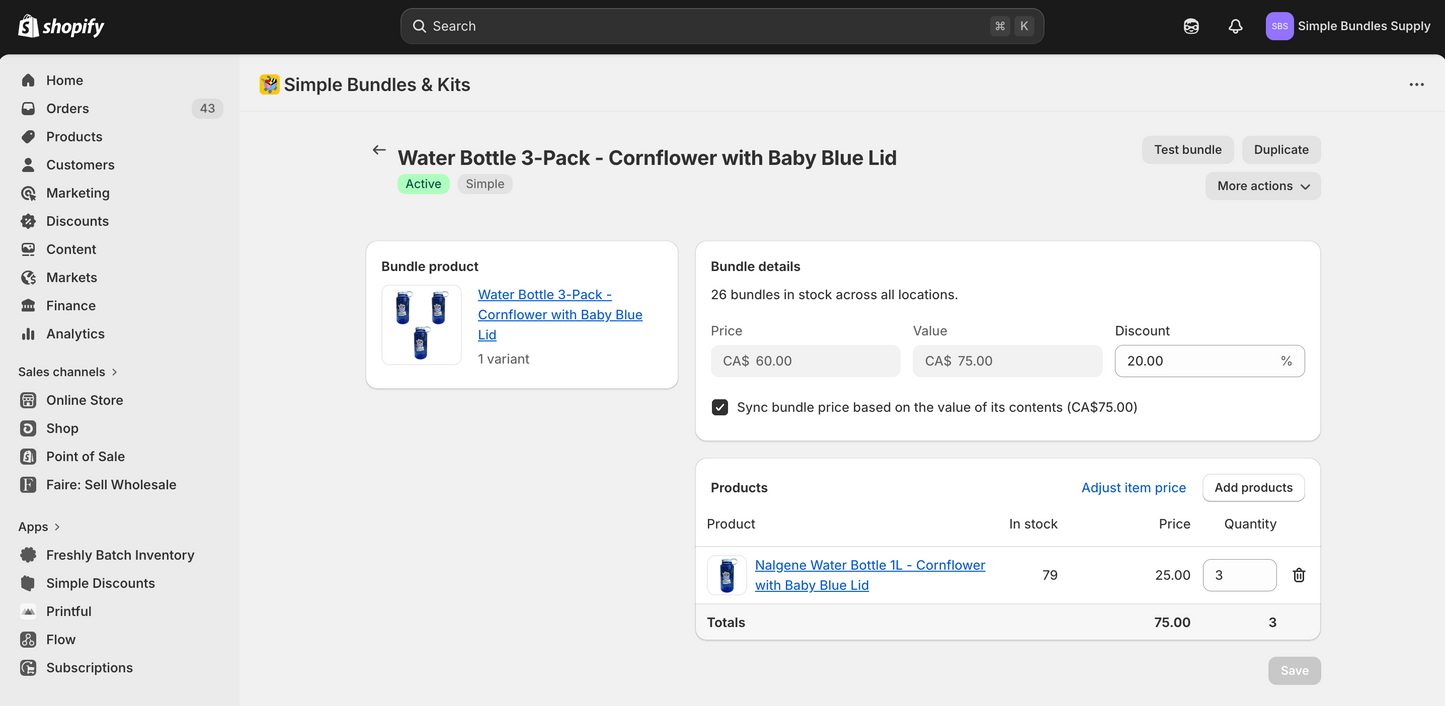Click the Simple type badge
This screenshot has width=1445, height=706.
pos(485,184)
